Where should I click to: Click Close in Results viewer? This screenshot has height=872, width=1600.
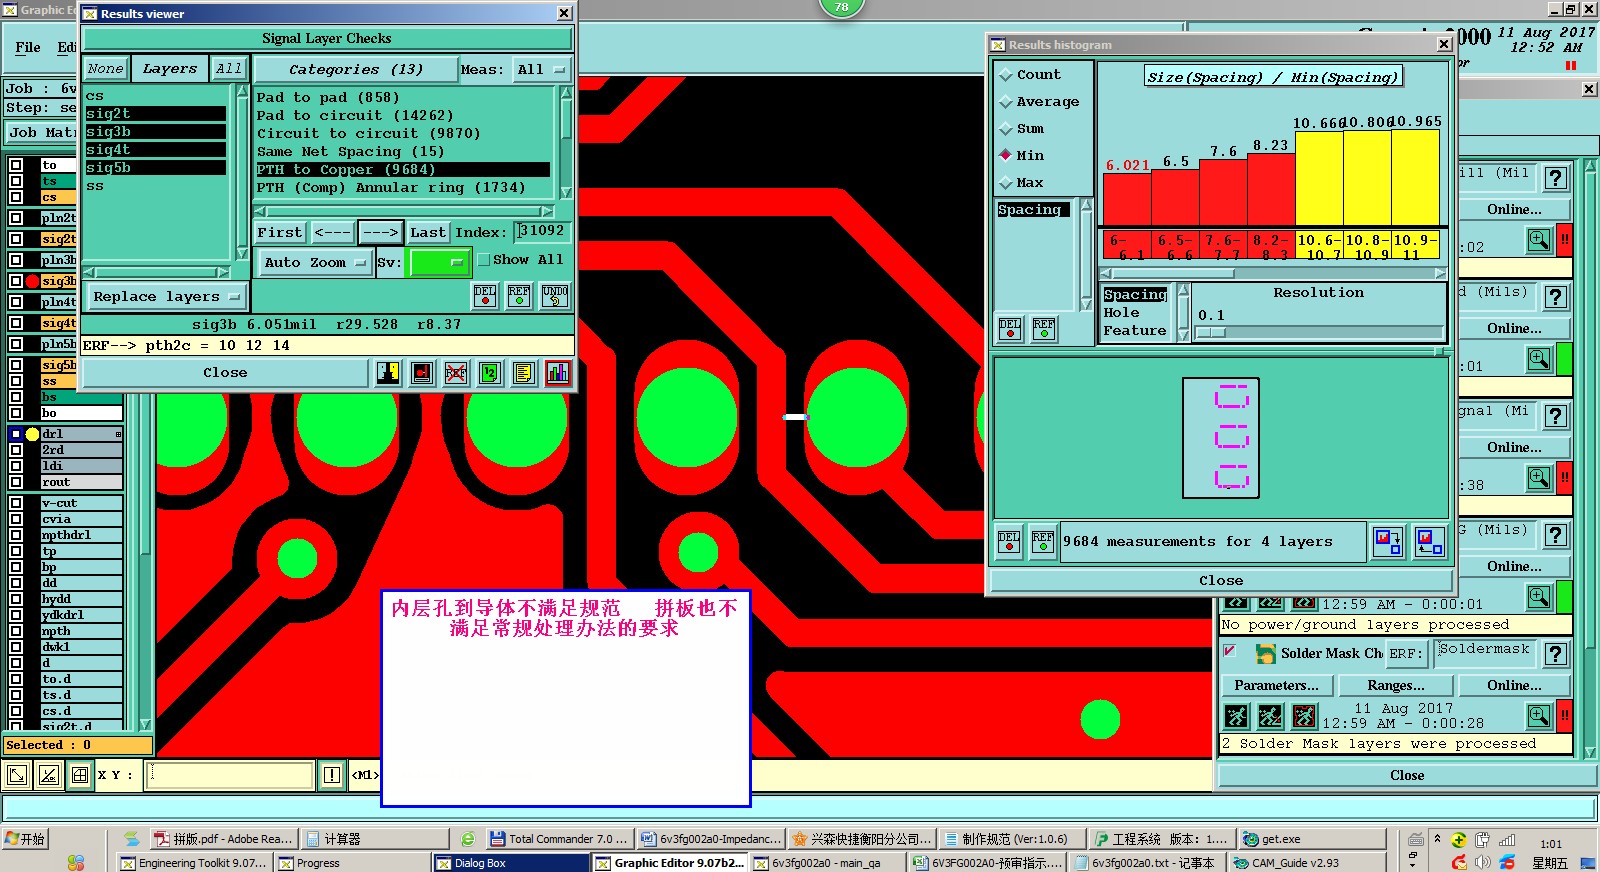tap(225, 373)
